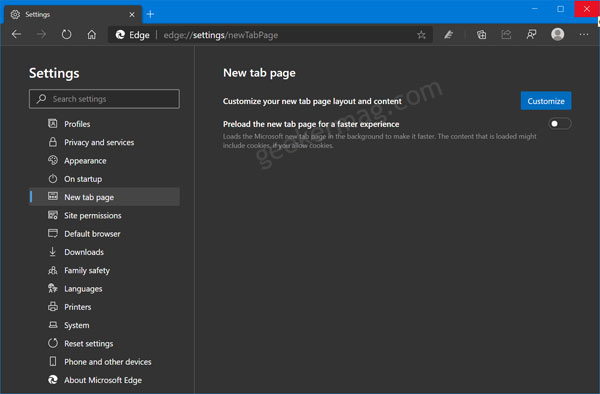Image resolution: width=600 pixels, height=394 pixels.
Task: Go back using the back arrow
Action: tap(16, 35)
